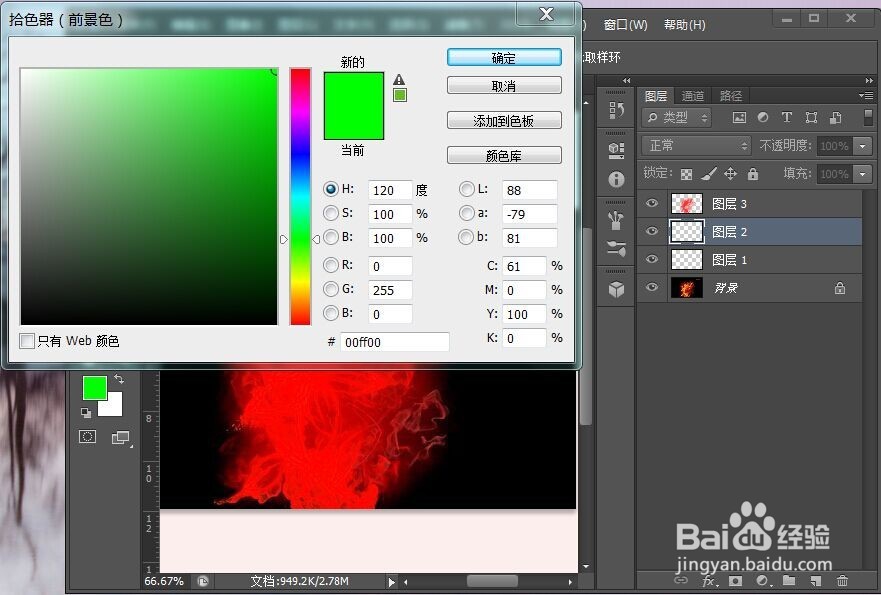The width and height of the screenshot is (881, 595).
Task: Click the 取消 button
Action: (504, 86)
